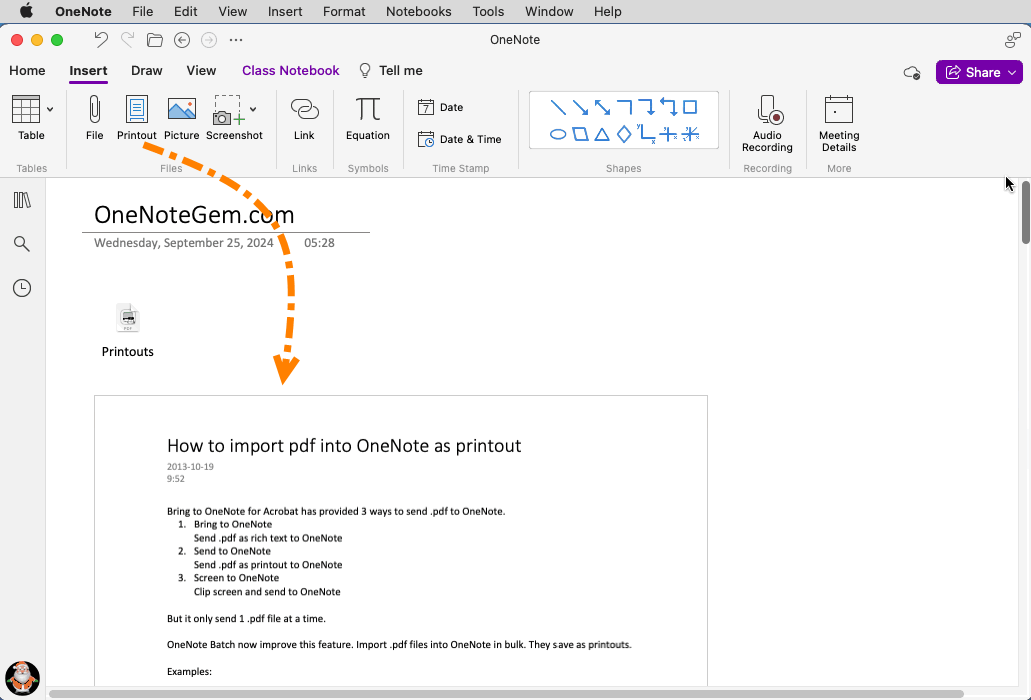Screen dimensions: 1031x700
Task: Open the more options ellipsis in title bar
Action: [x=236, y=40]
